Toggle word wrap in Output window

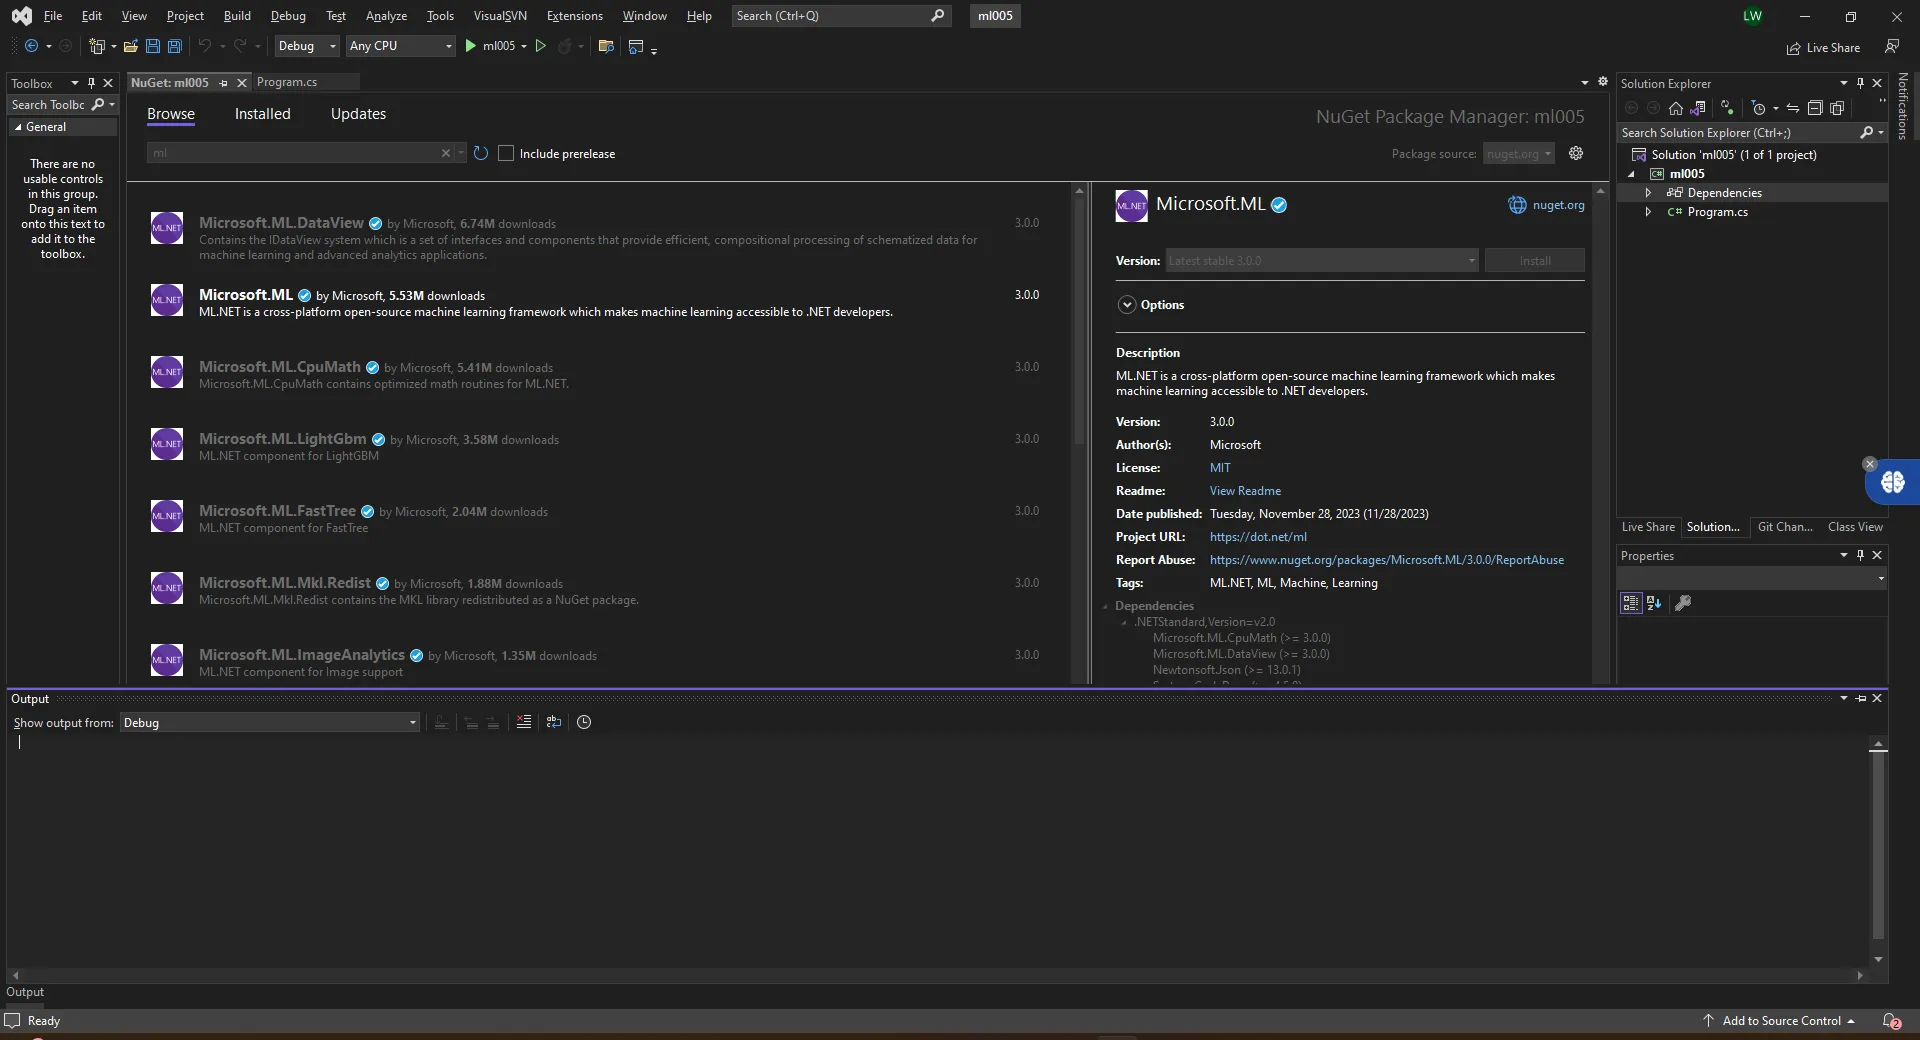pos(554,722)
